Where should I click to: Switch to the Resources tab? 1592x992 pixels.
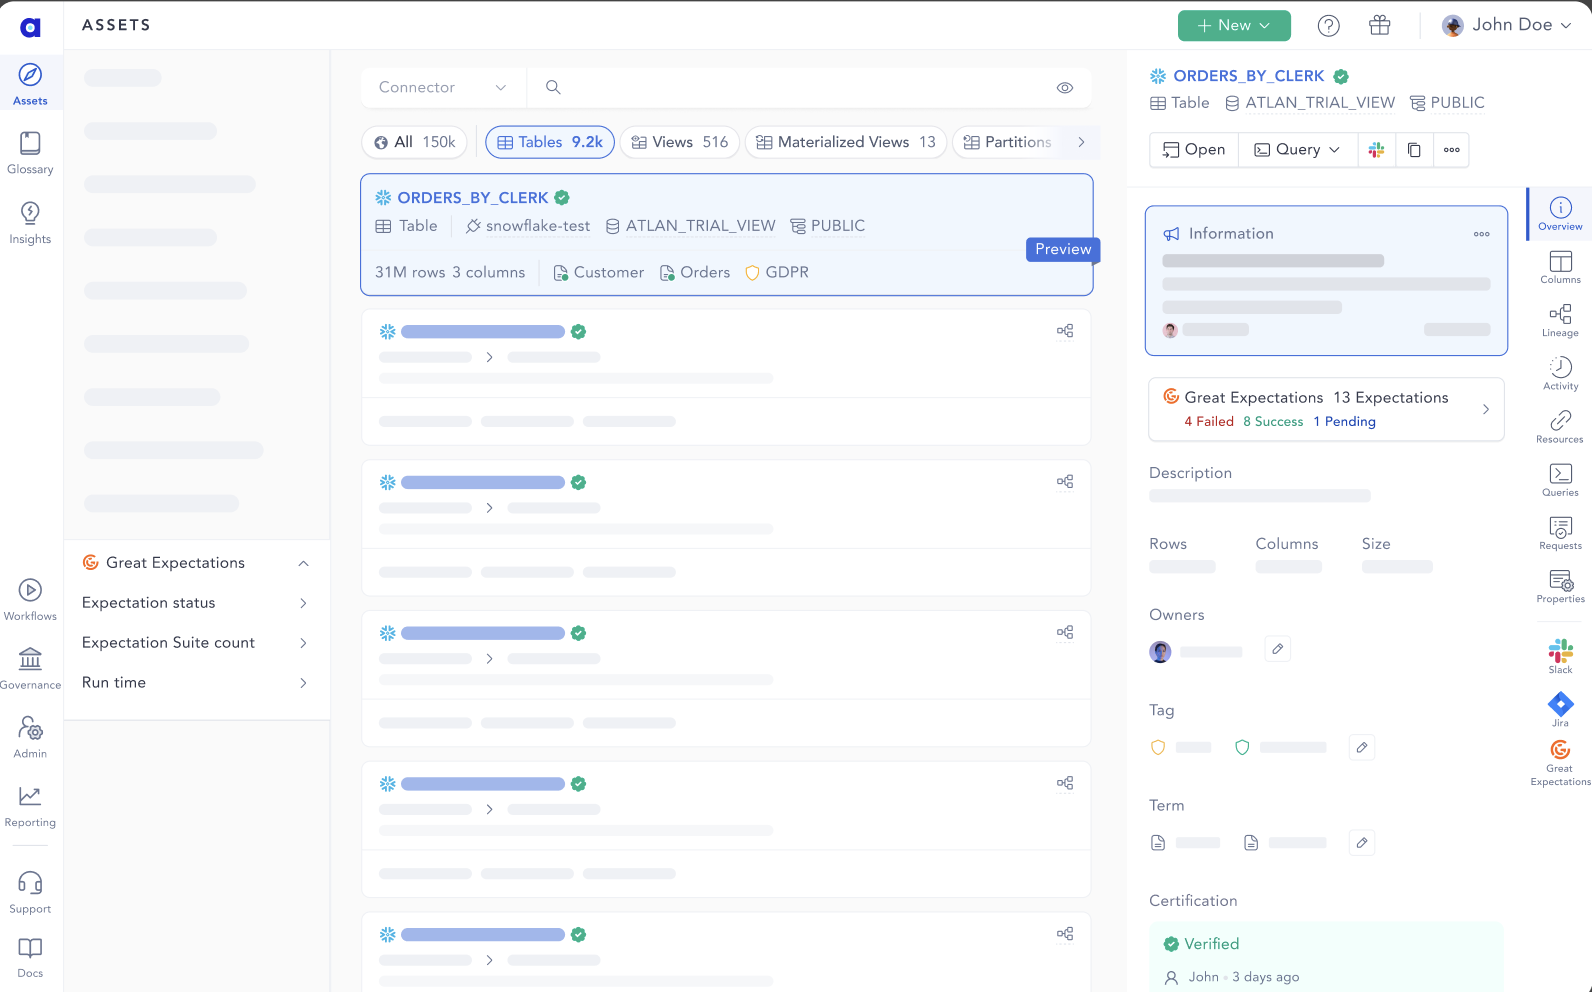click(1560, 426)
